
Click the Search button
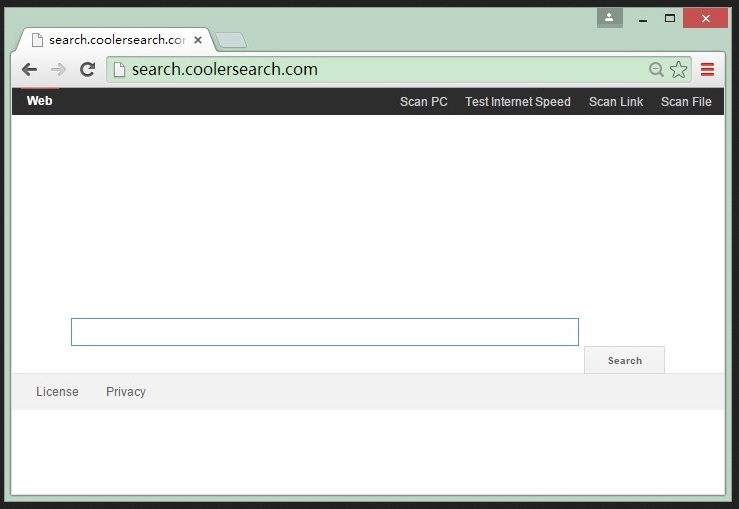[x=624, y=360]
